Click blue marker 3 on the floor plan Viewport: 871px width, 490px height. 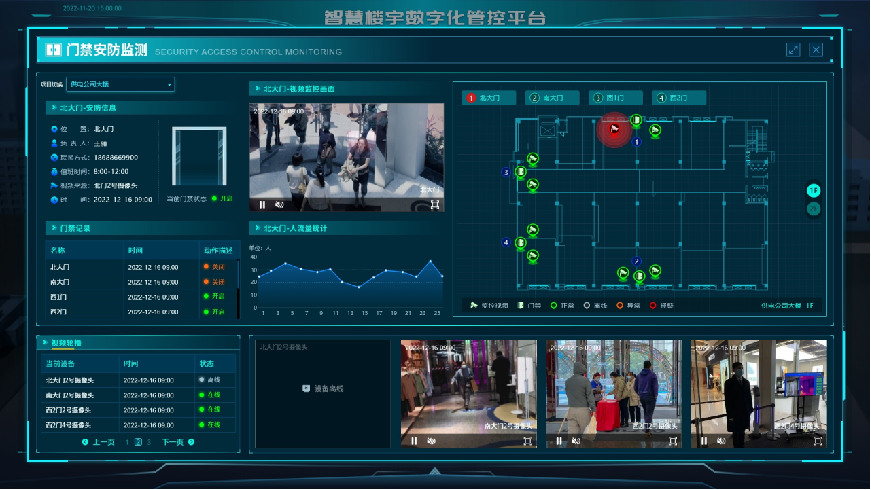click(506, 173)
